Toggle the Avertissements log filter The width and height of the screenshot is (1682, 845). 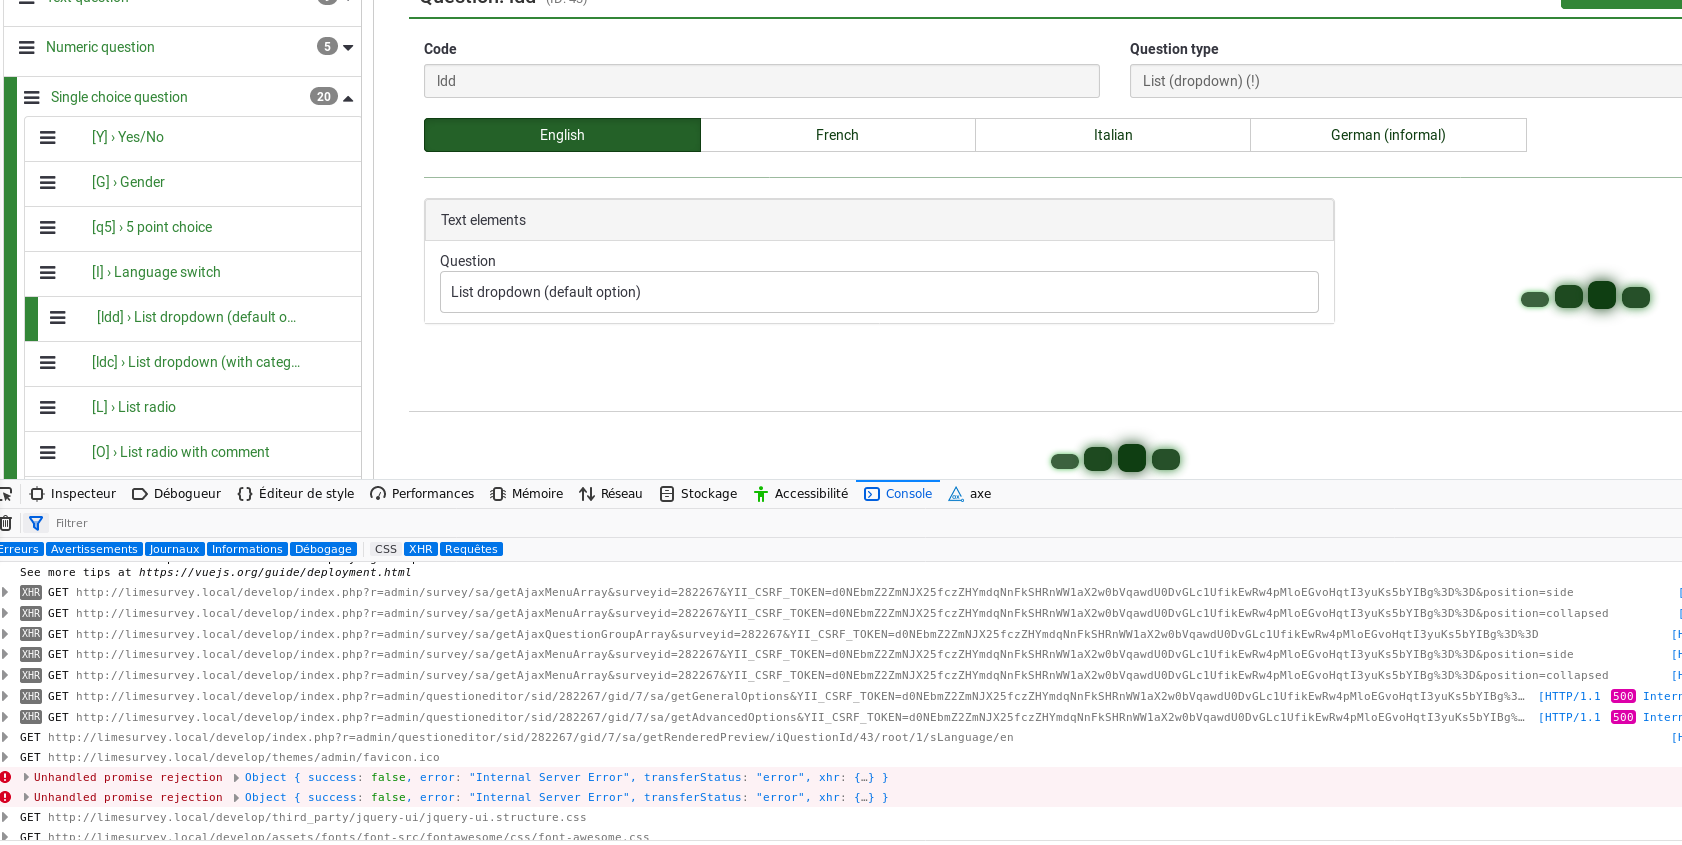click(94, 549)
